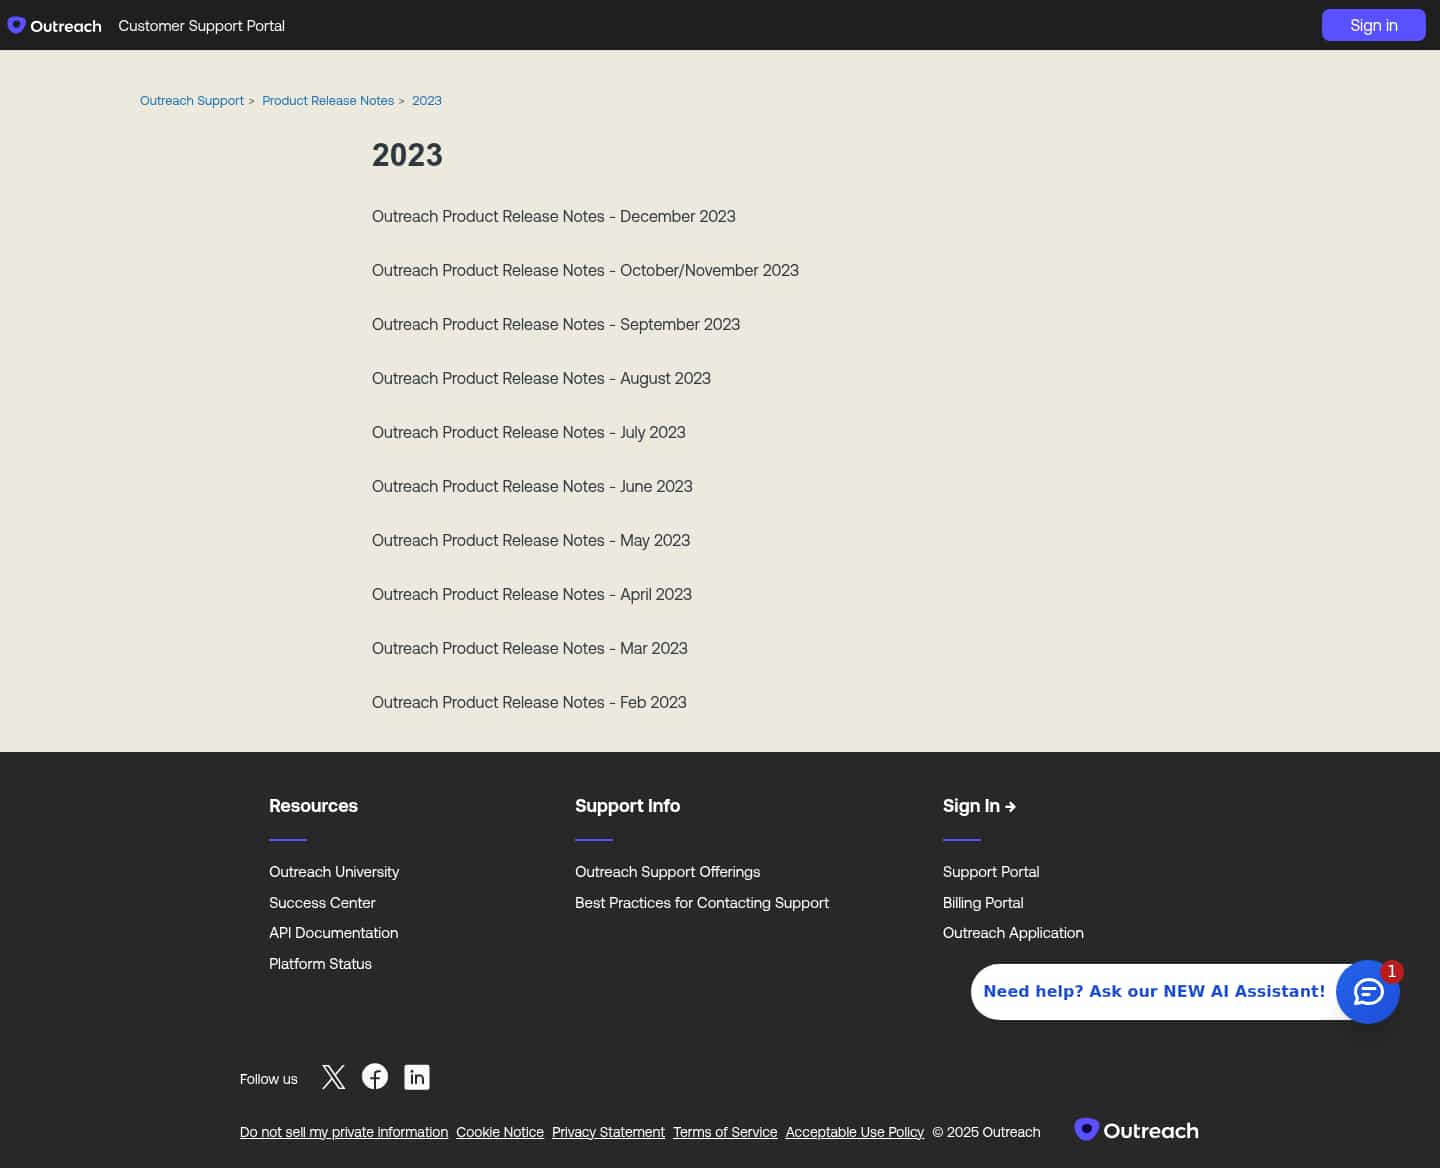1440x1168 pixels.
Task: Open Outreach University link
Action: (334, 871)
